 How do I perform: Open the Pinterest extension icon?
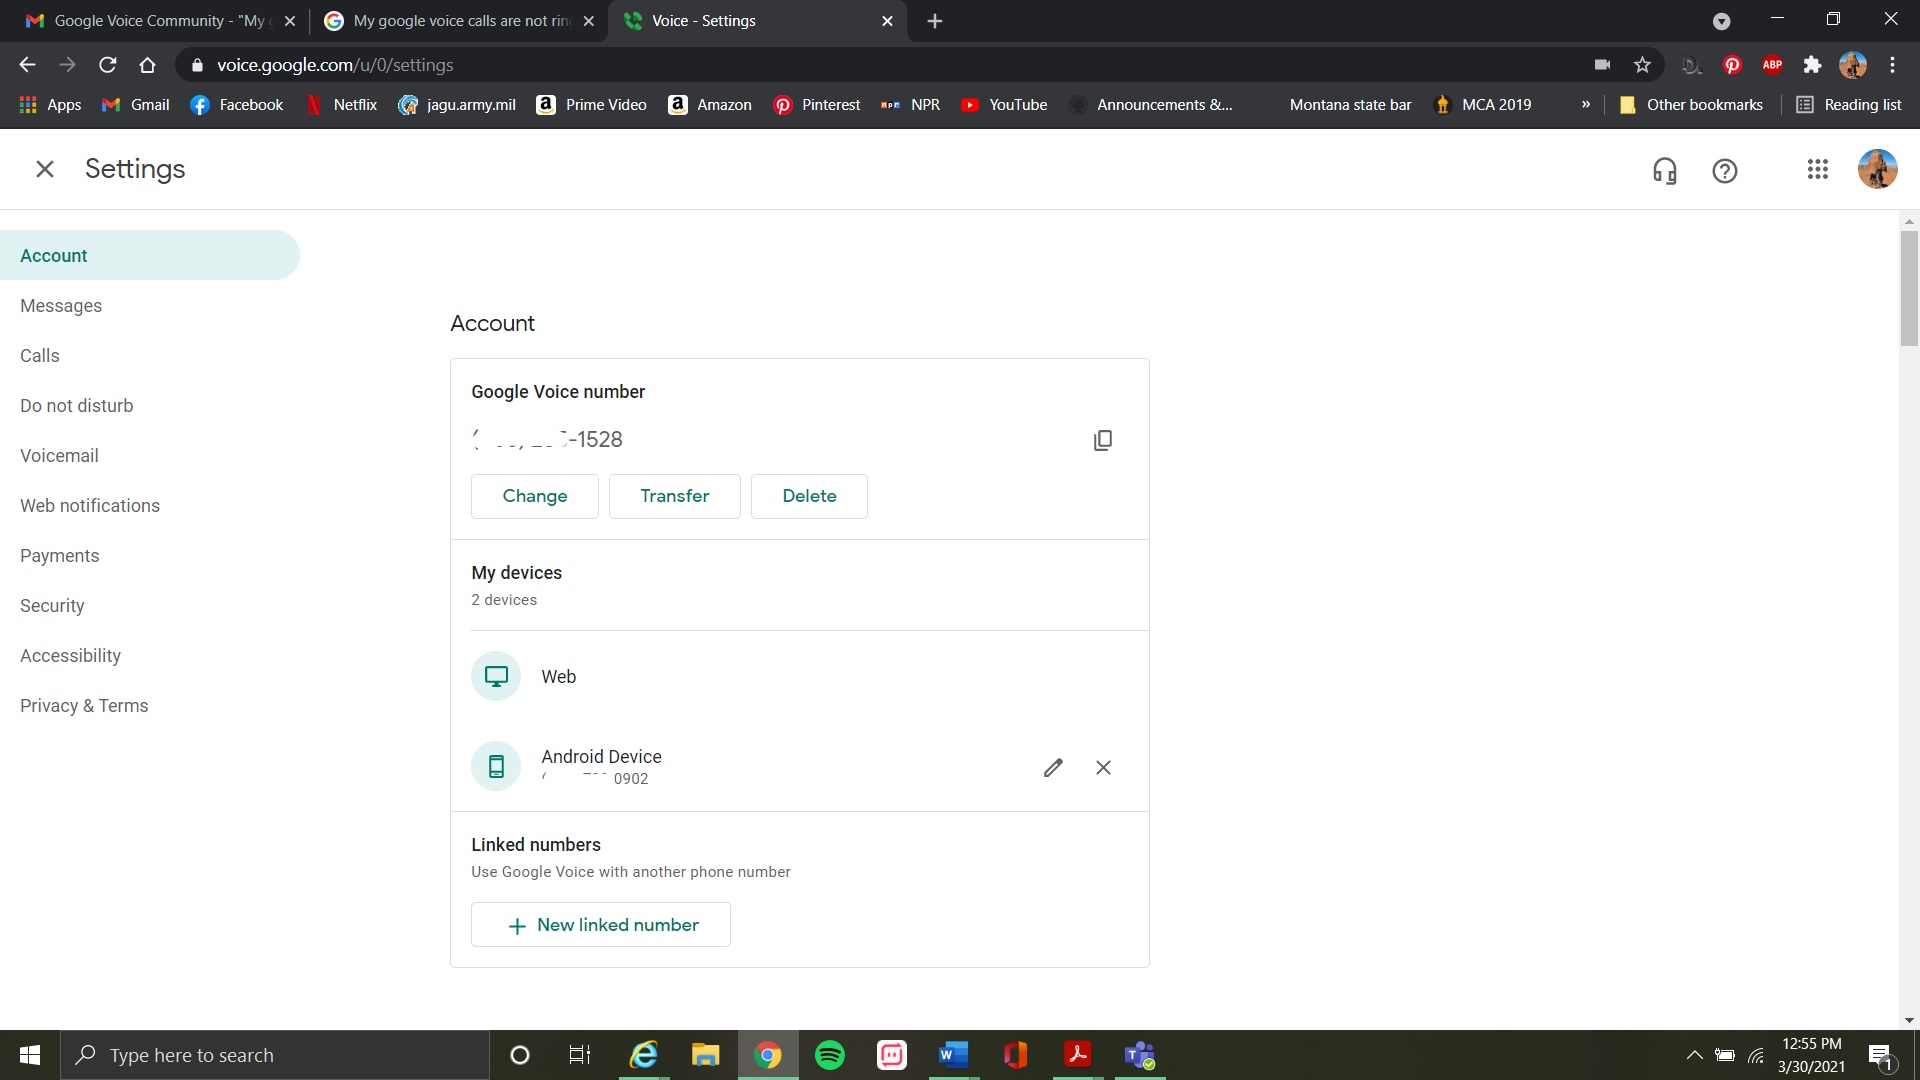(1732, 65)
